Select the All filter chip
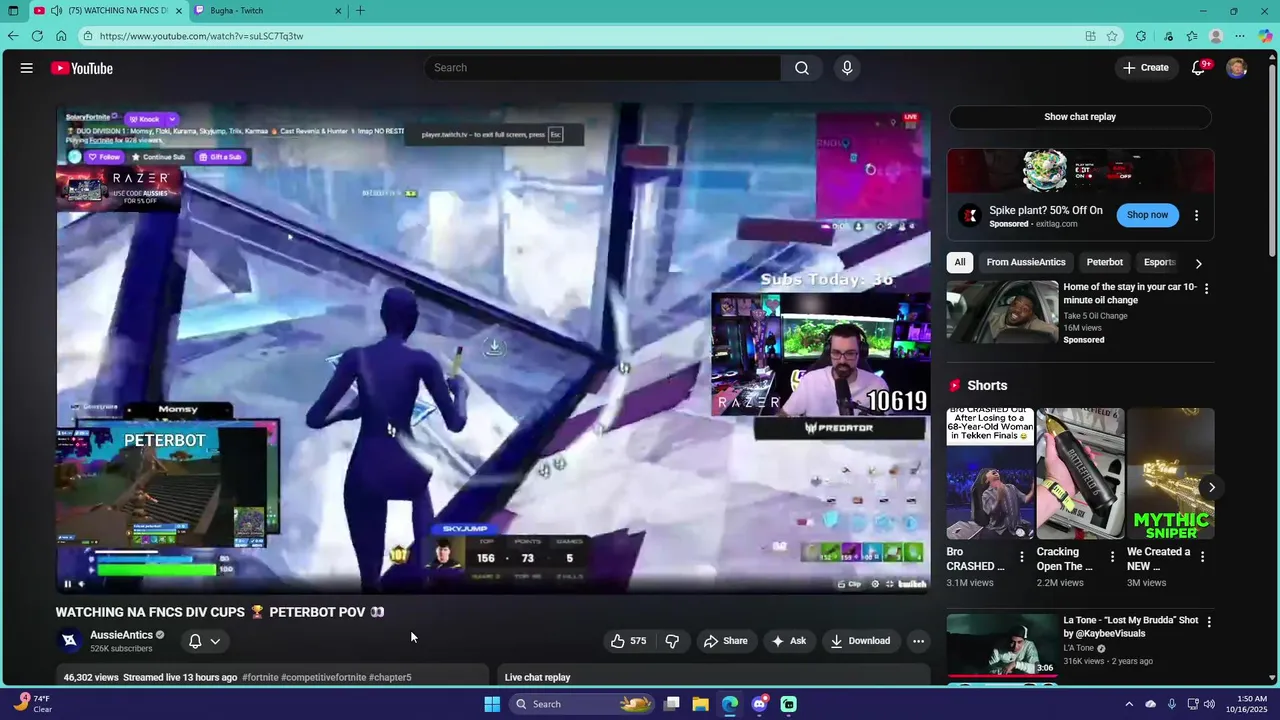The width and height of the screenshot is (1280, 720). [x=960, y=262]
